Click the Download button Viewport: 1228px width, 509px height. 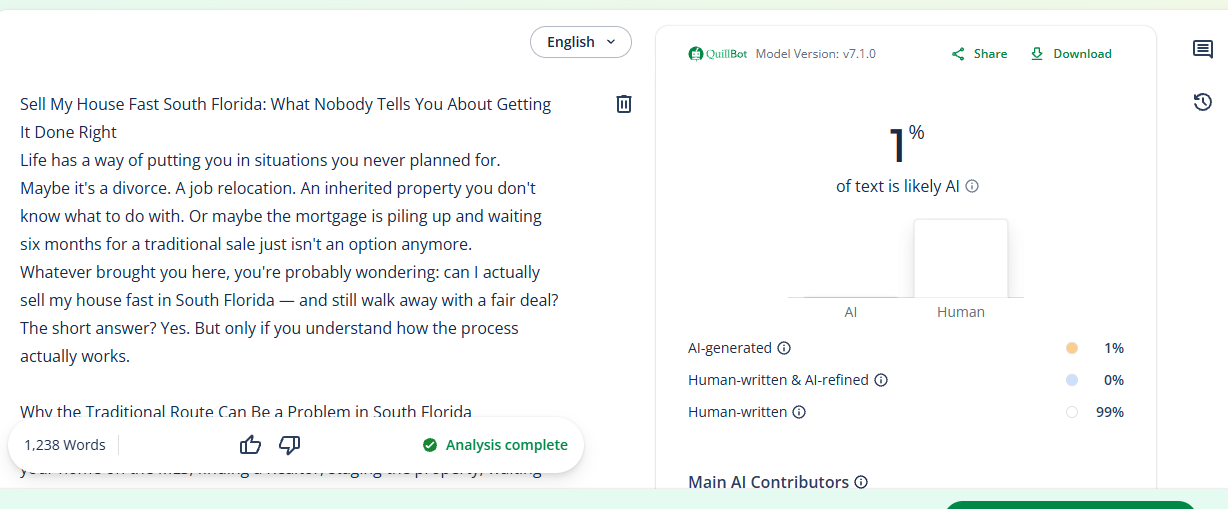(1071, 54)
